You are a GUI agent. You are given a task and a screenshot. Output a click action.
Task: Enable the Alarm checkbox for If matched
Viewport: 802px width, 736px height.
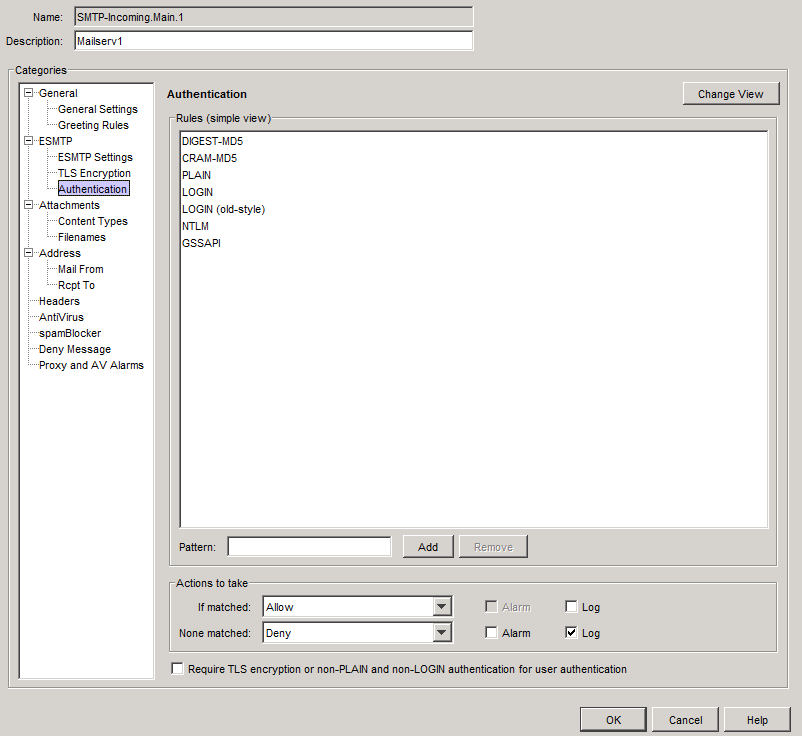tap(490, 607)
